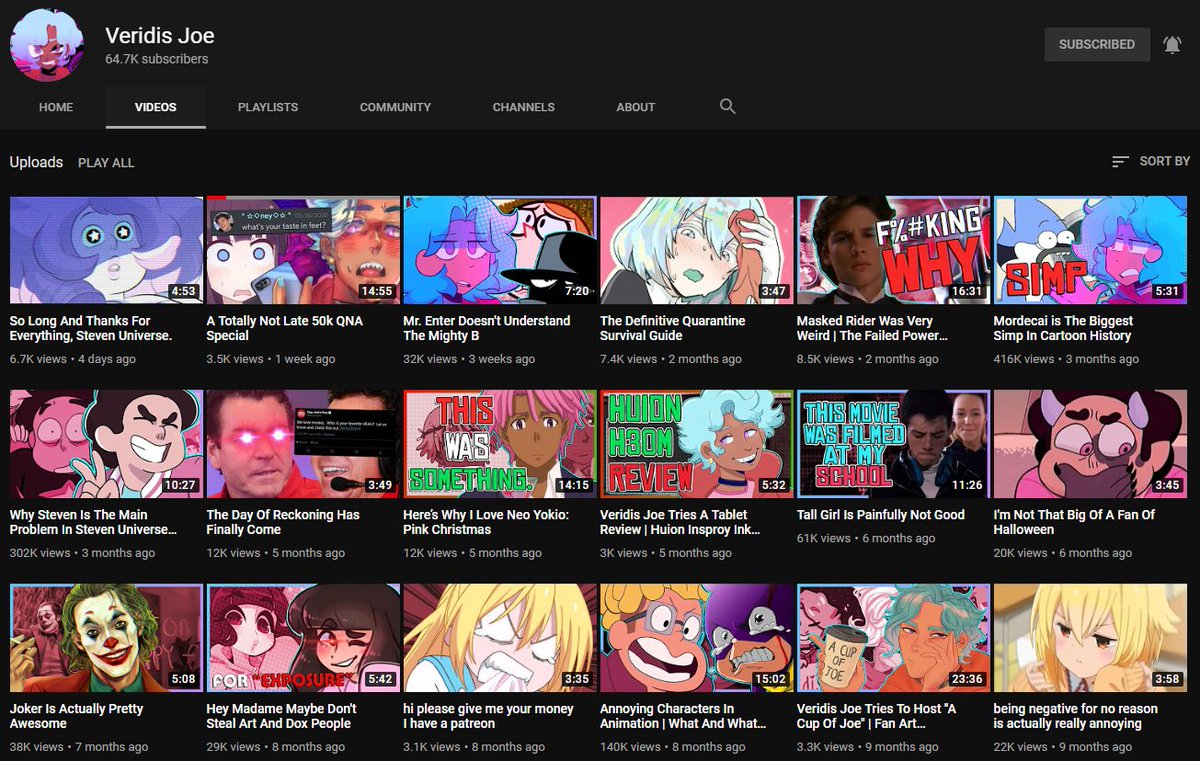Switch to the ABOUT tab
The width and height of the screenshot is (1200, 761).
coord(636,107)
